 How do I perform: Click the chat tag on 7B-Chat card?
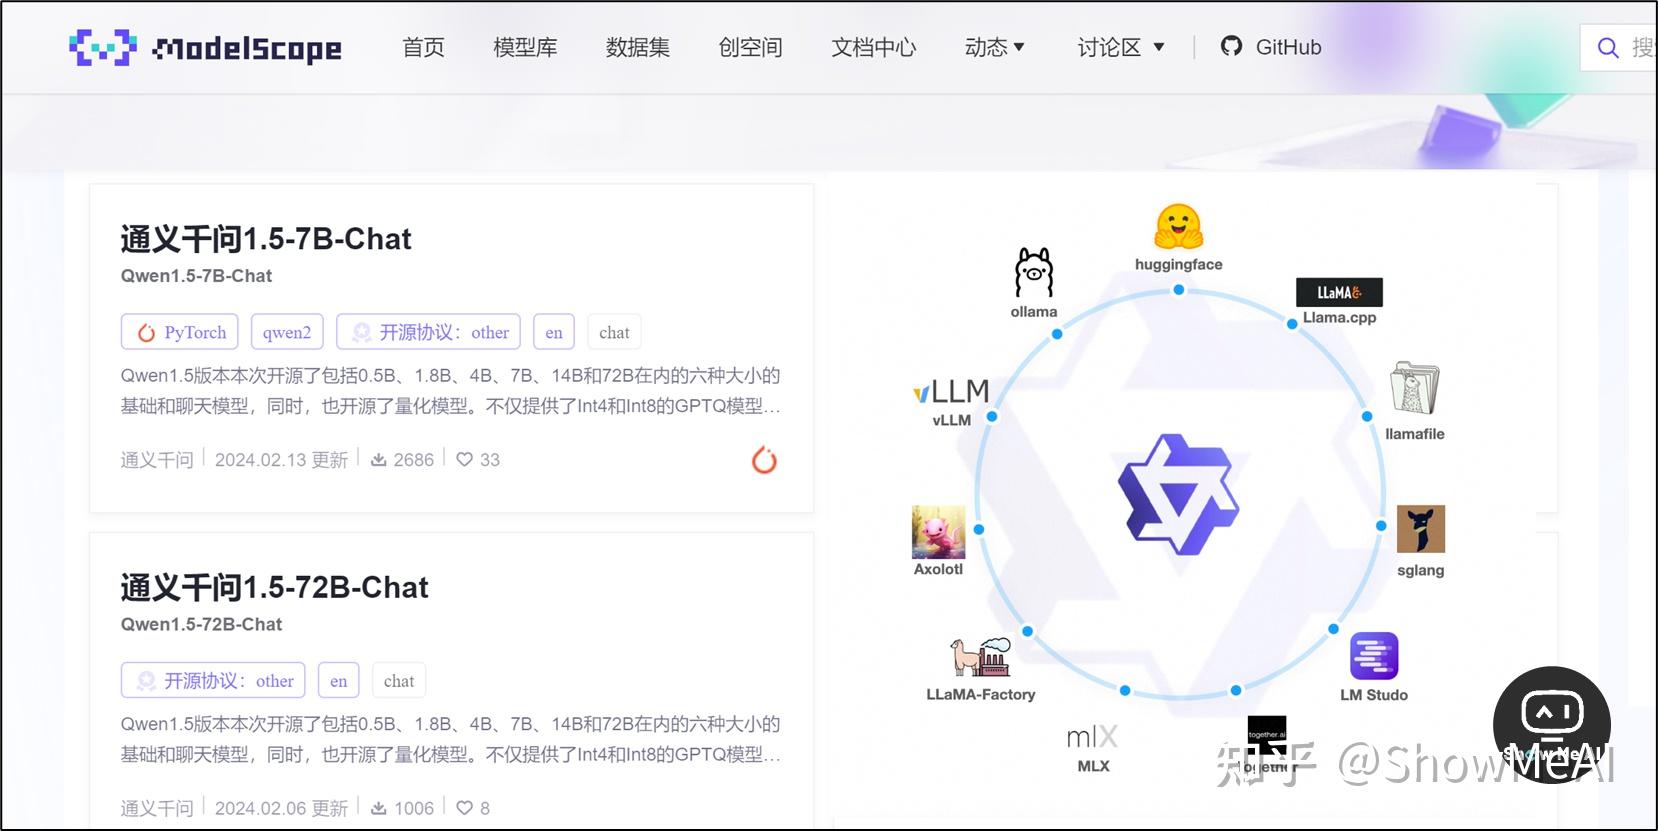614,332
